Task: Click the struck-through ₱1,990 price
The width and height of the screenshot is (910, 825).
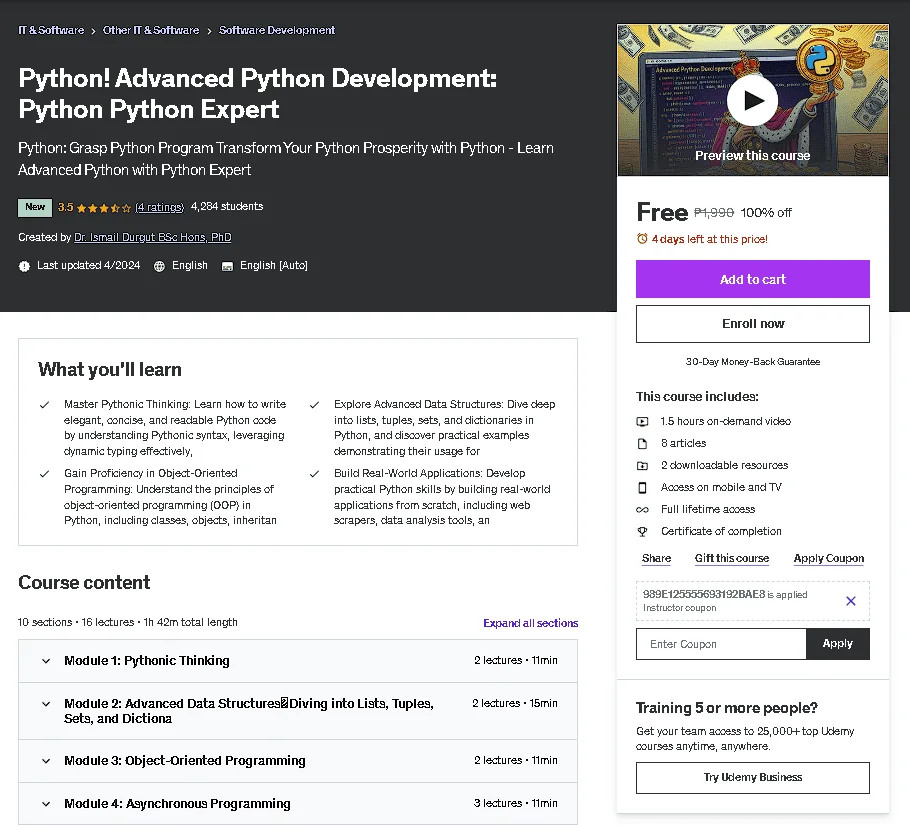Action: click(x=714, y=213)
